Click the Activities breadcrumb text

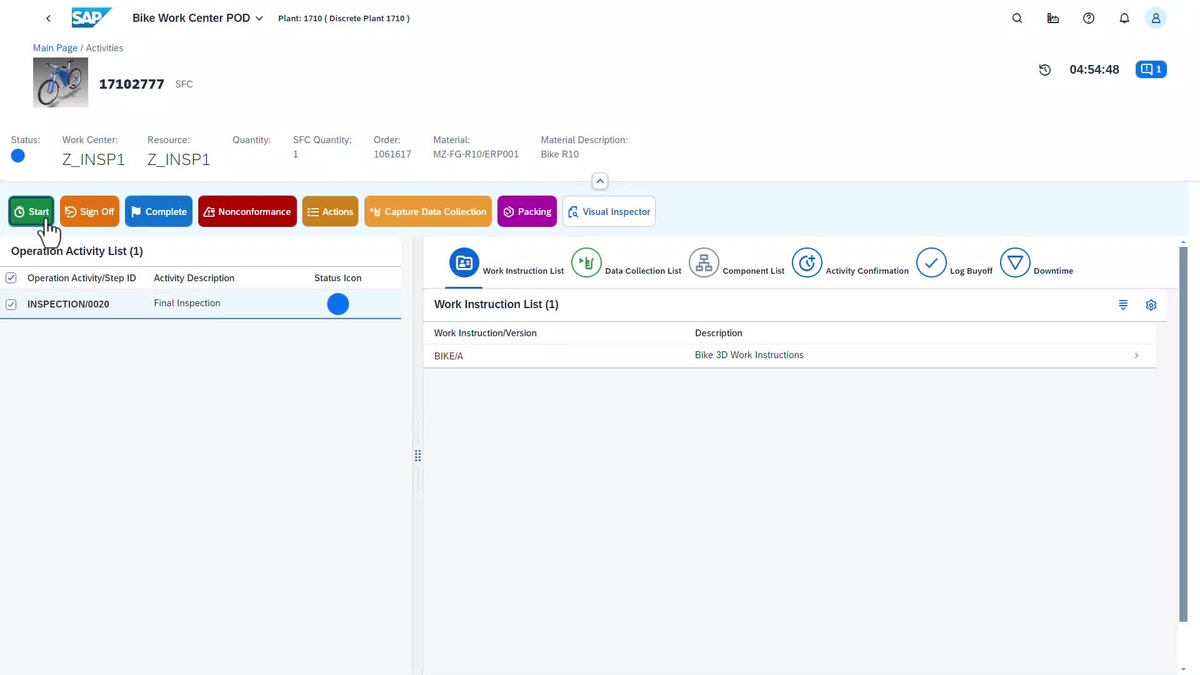coord(104,48)
